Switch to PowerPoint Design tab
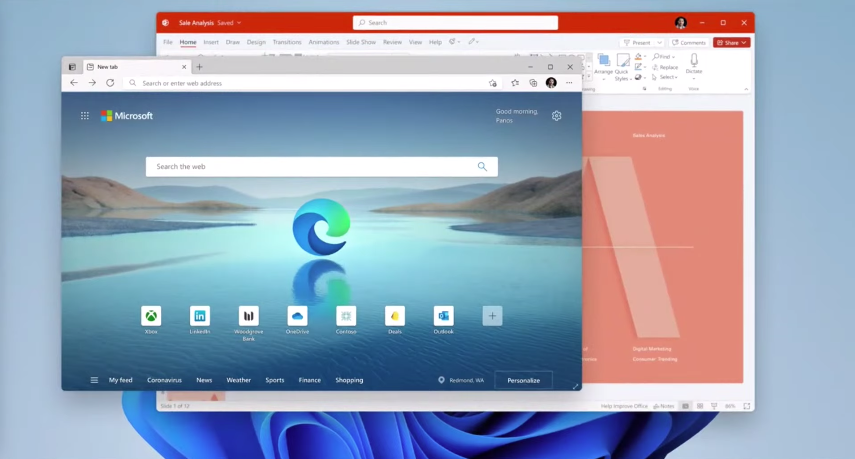Viewport: 855px width, 459px height. (x=256, y=42)
